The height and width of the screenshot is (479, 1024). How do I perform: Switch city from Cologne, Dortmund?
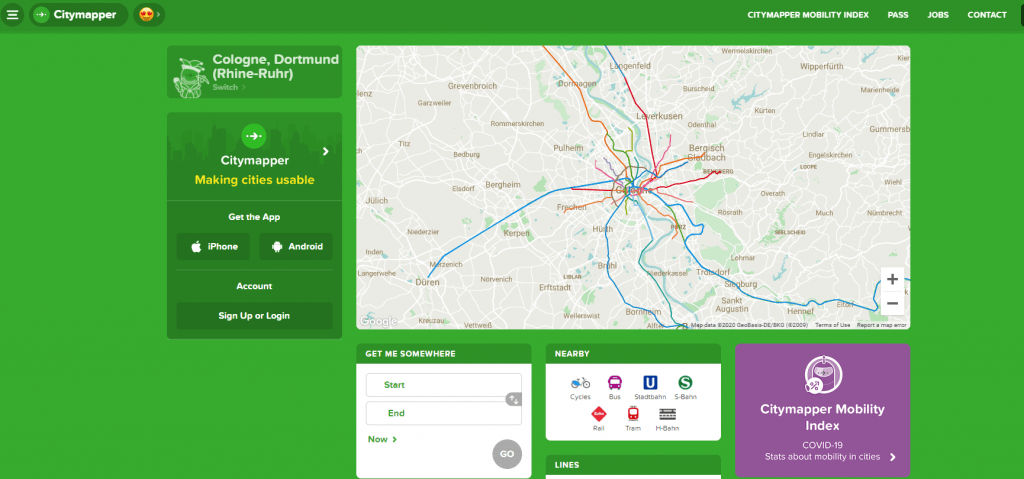[x=229, y=87]
